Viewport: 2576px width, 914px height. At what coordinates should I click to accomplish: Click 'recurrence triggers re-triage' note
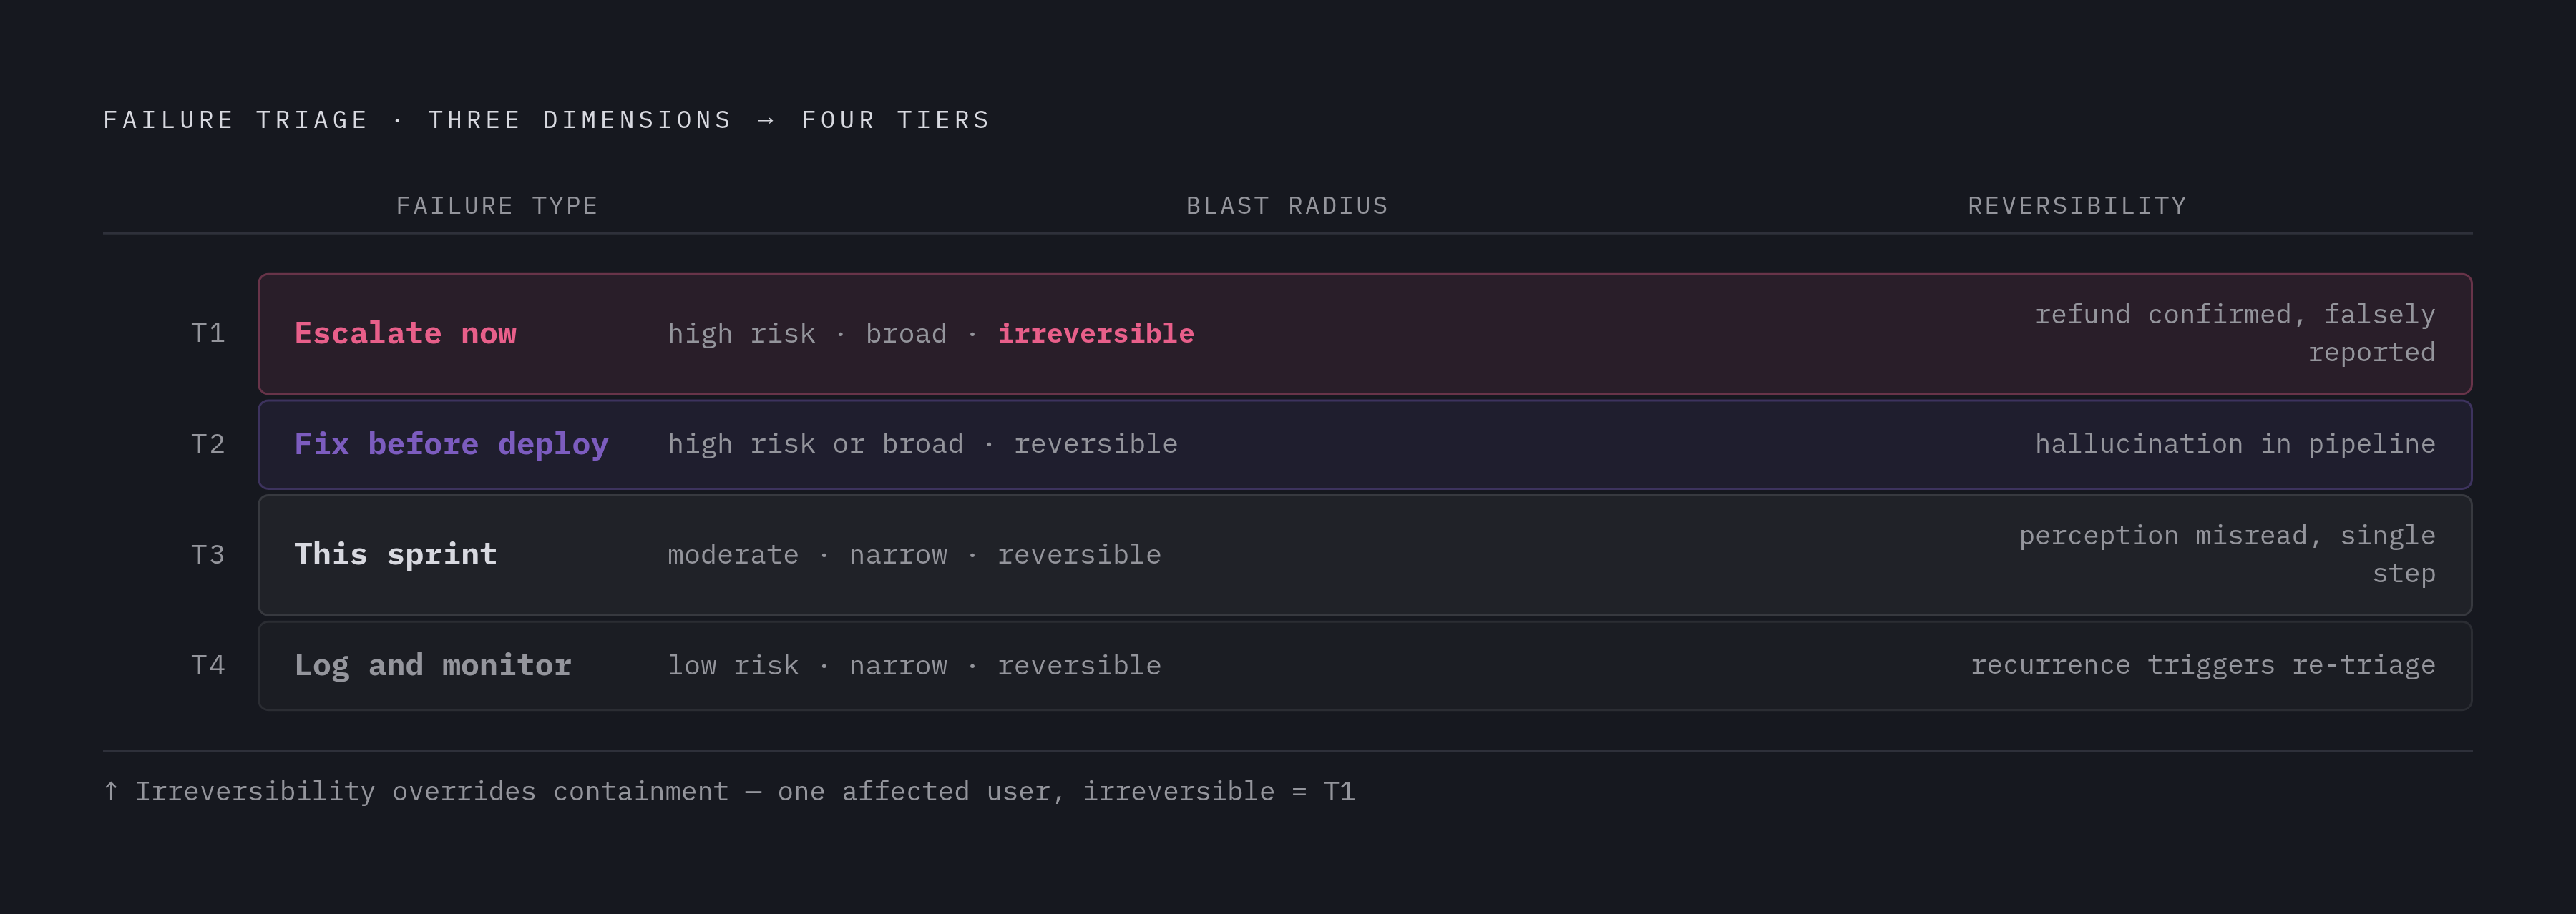2203,665
